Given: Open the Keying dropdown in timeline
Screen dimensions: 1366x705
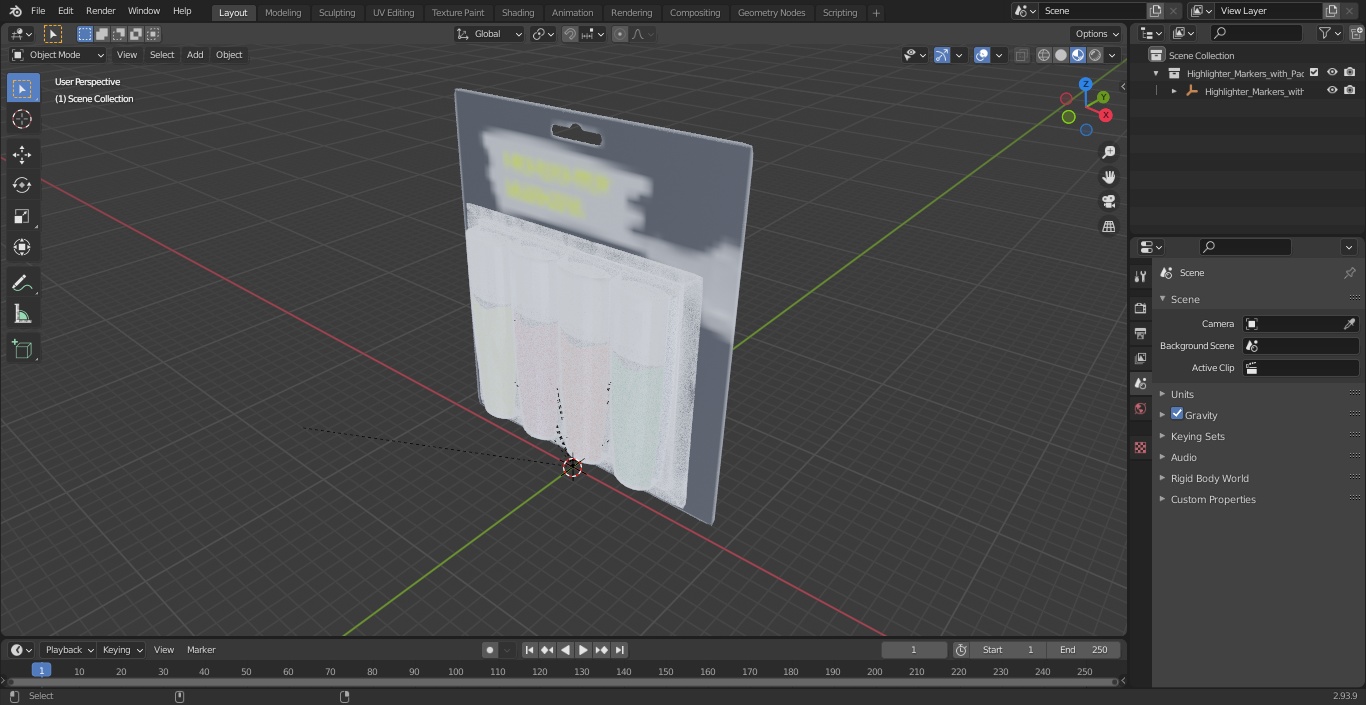Looking at the screenshot, I should [x=122, y=650].
